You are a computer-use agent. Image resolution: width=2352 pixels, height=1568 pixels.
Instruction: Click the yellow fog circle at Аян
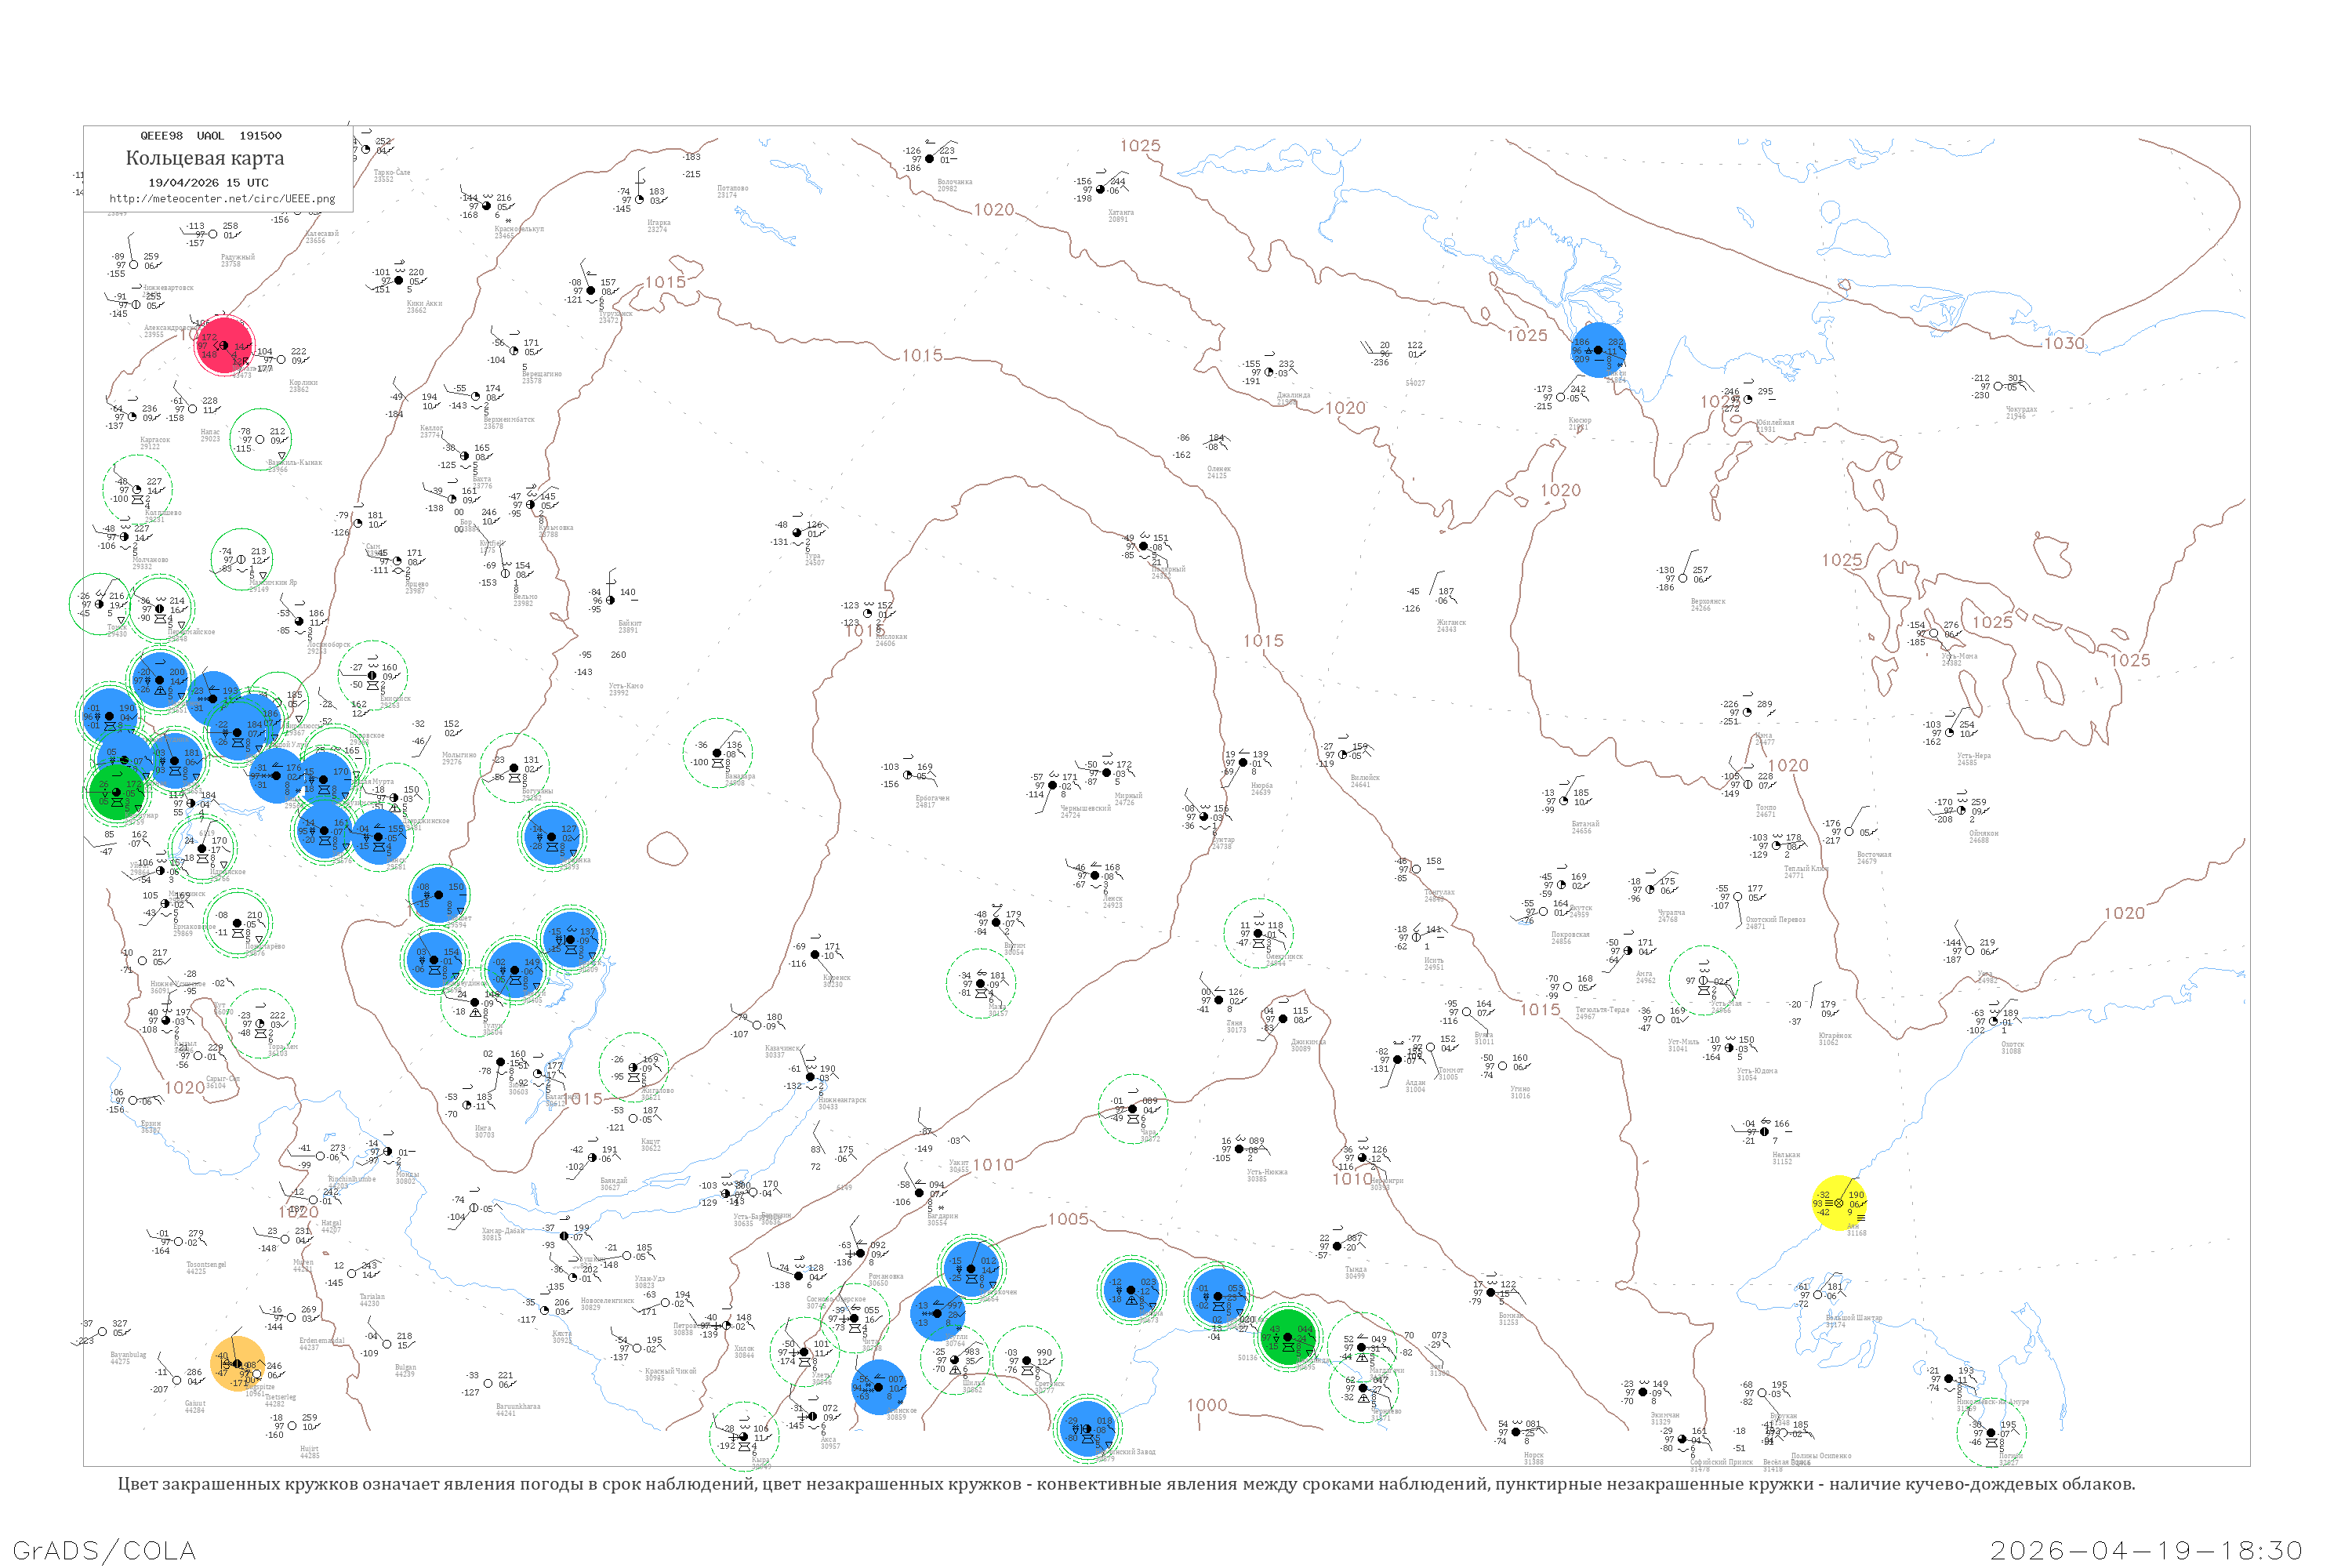[1838, 1203]
